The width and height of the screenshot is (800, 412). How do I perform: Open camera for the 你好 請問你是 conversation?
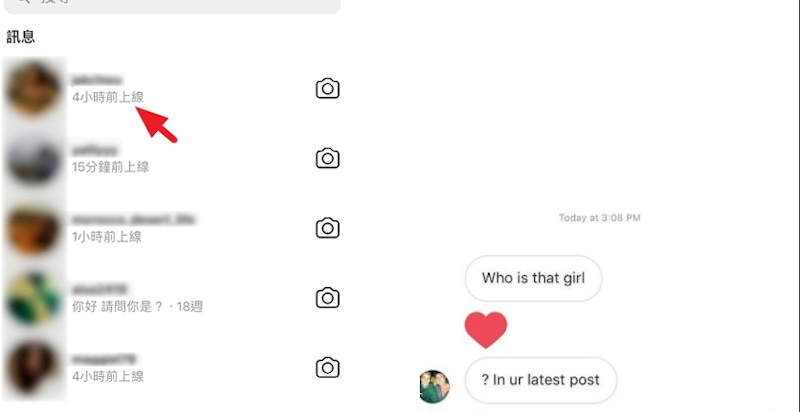pyautogui.click(x=328, y=298)
